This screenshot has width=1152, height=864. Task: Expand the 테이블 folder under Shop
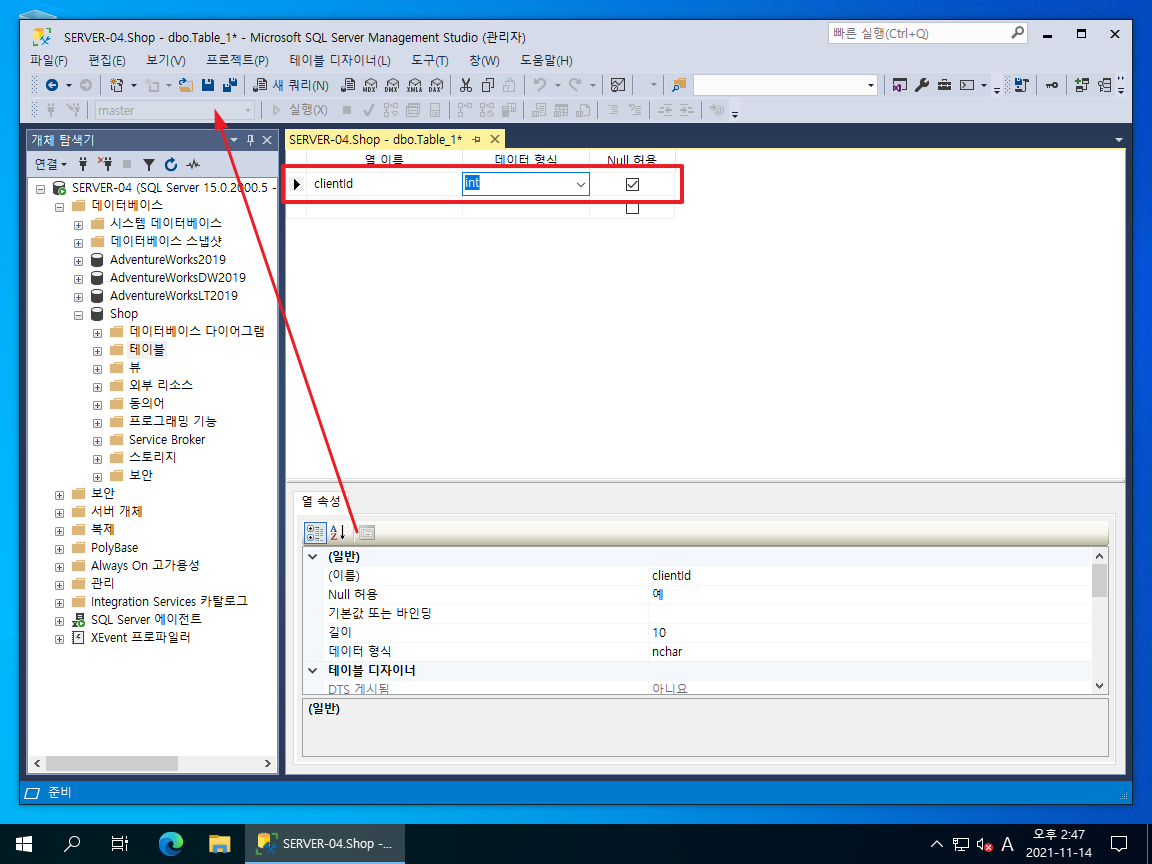point(97,351)
